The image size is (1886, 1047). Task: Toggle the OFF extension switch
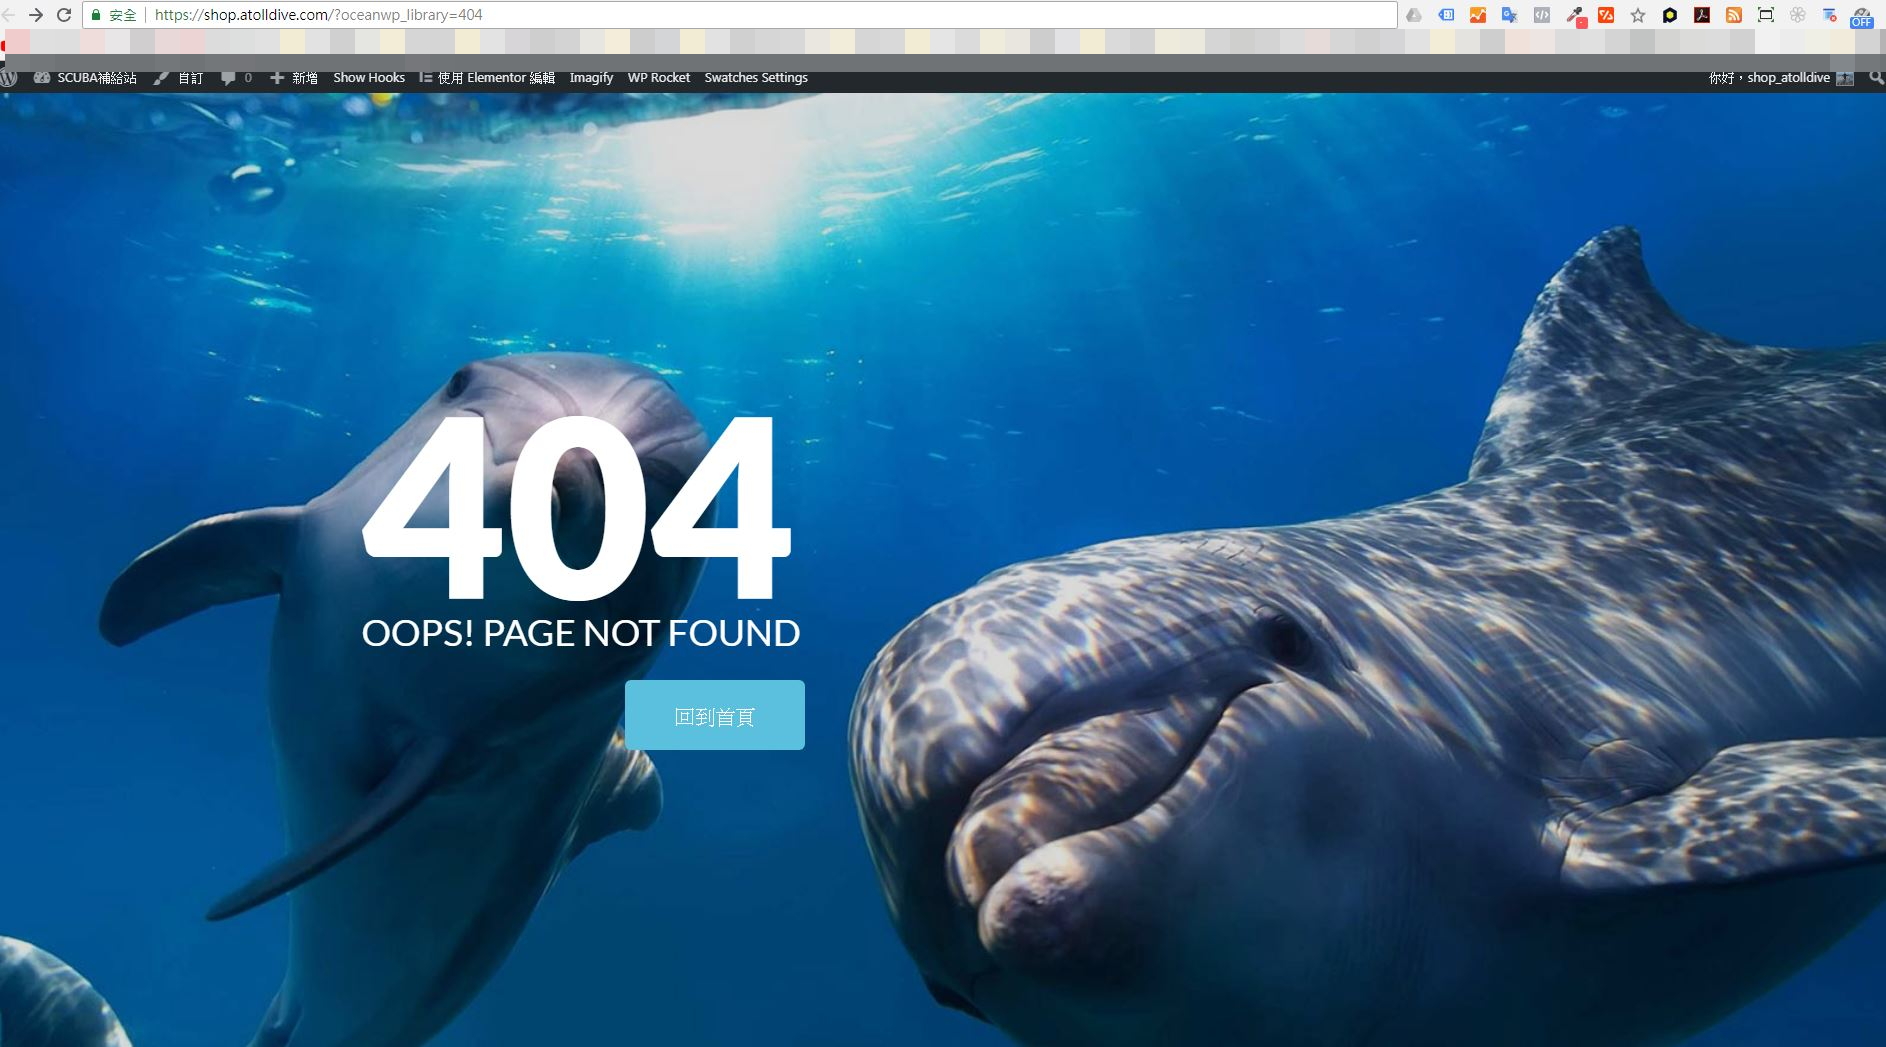(x=1862, y=18)
